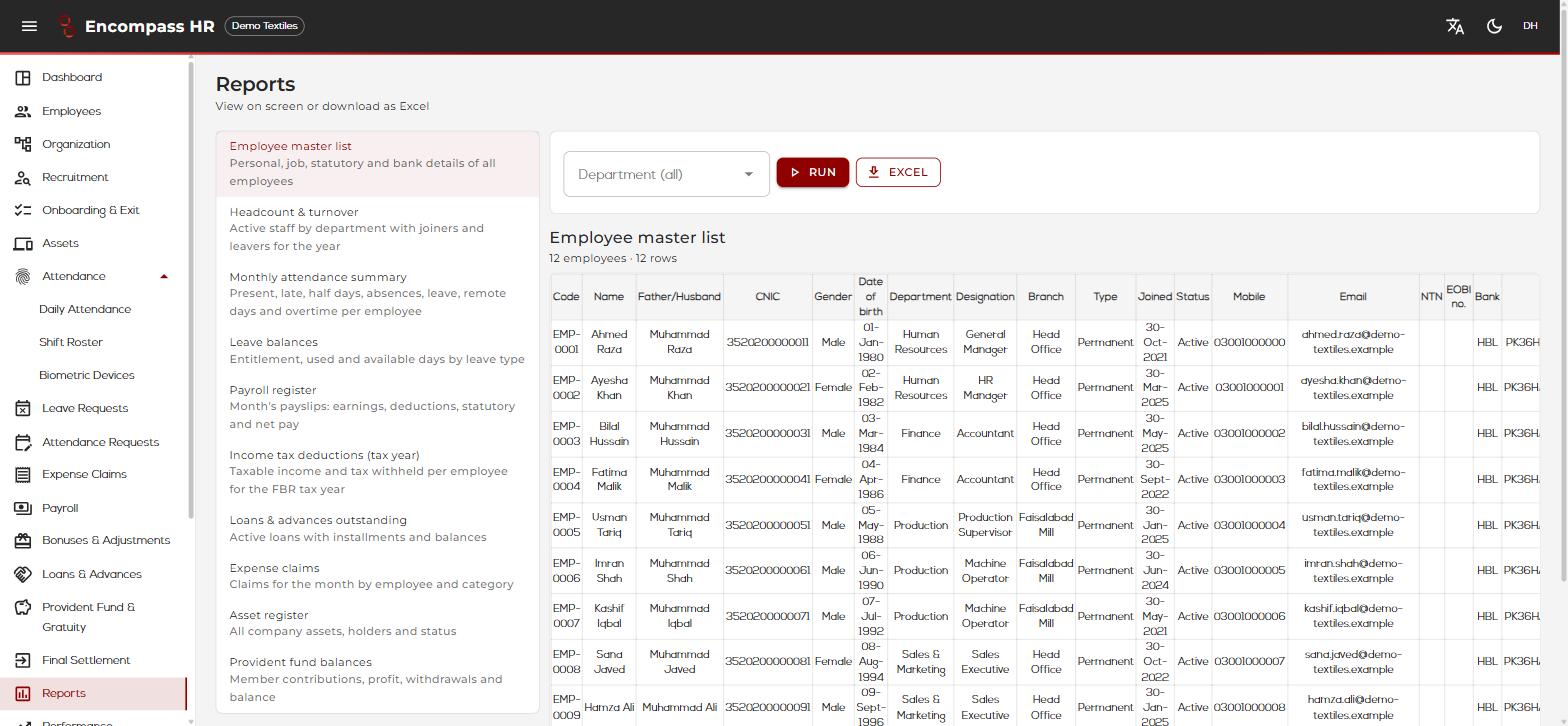Open Biometric Devices submenu item
The width and height of the screenshot is (1568, 726).
click(87, 375)
